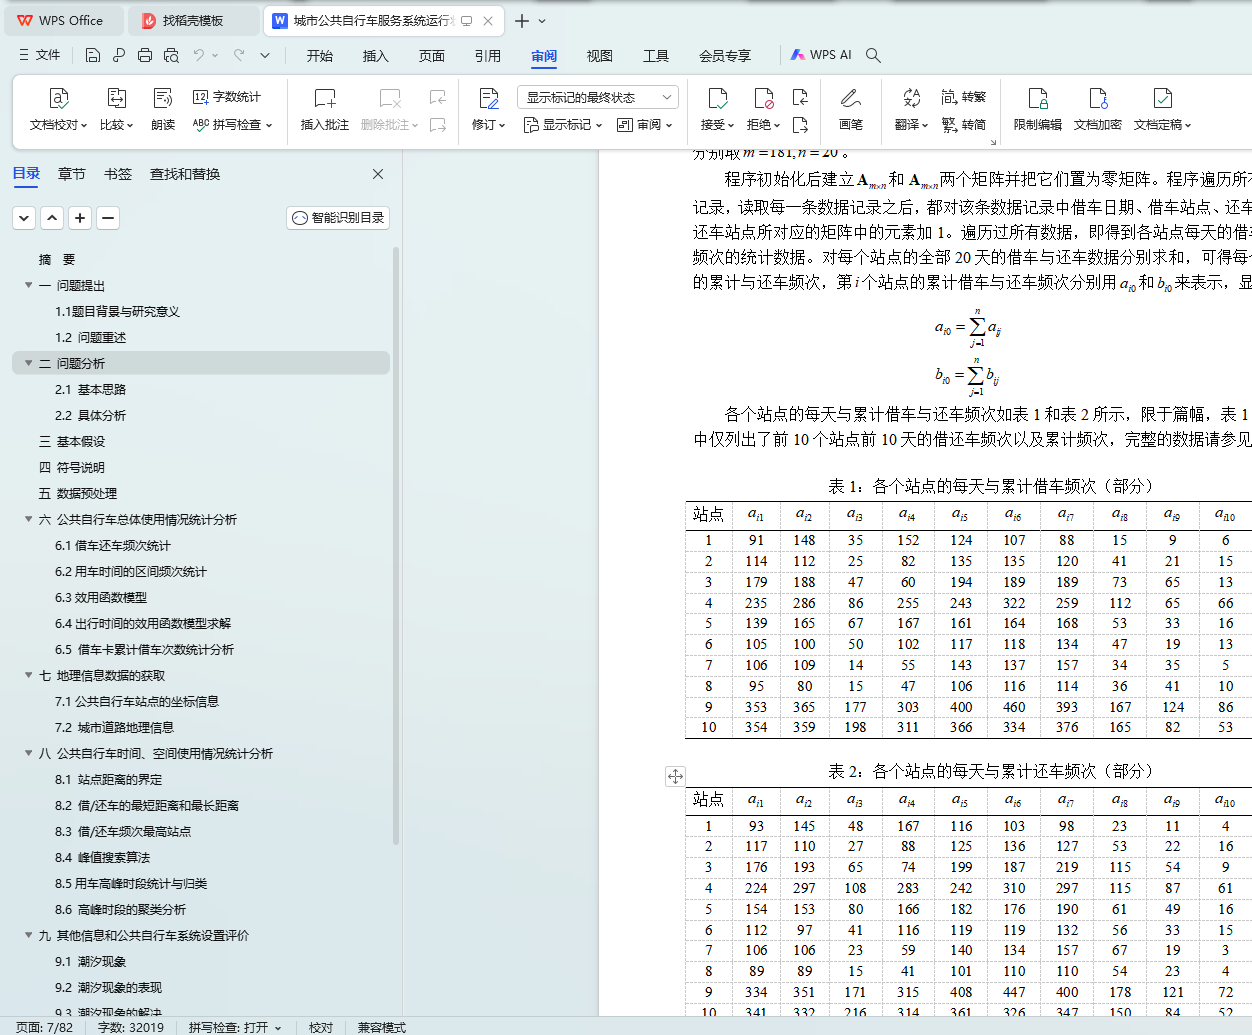Click the up arrow button in outline pane

tap(52, 217)
